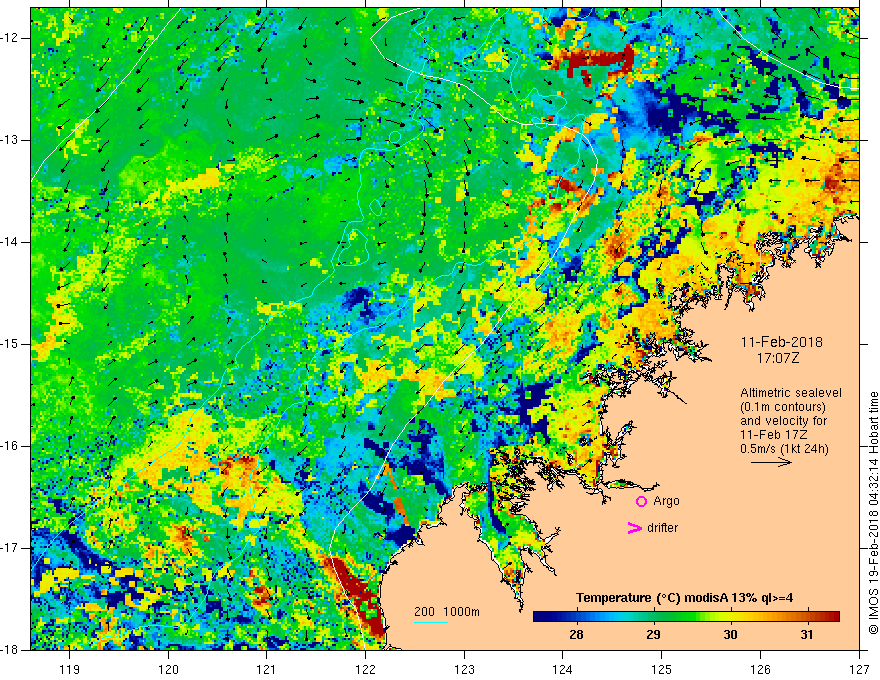This screenshot has height=680, width=880.
Task: Click the longitude axis label '123'
Action: pos(464,669)
